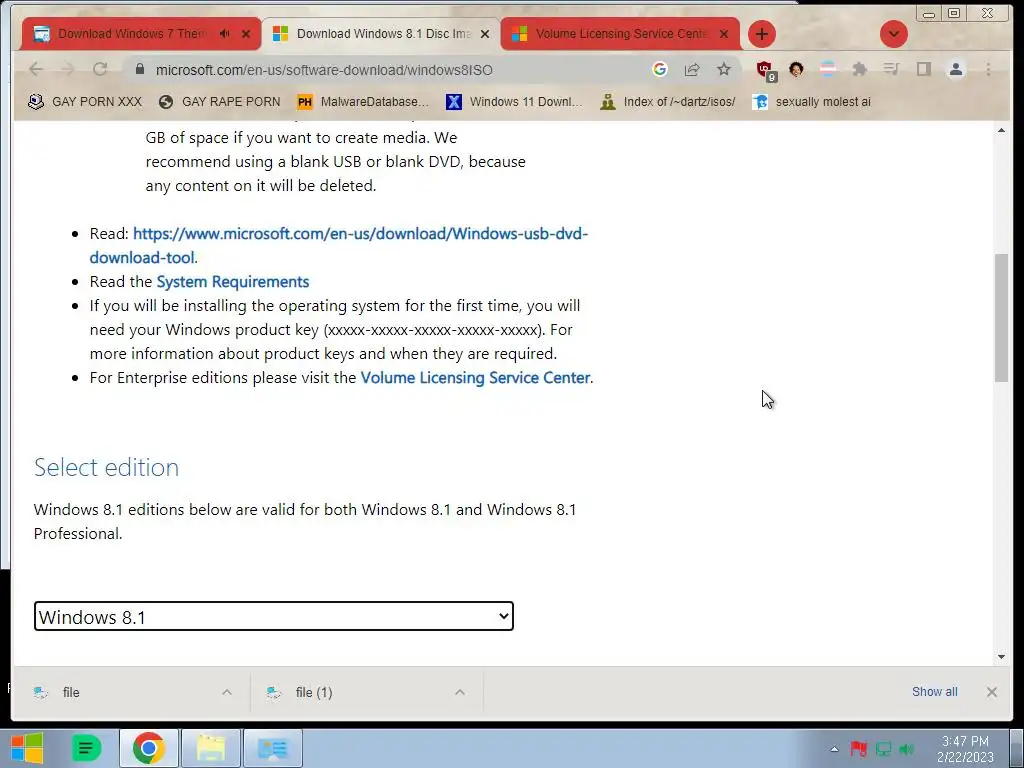Visit the Volume Licensing Service Center link
Image resolution: width=1024 pixels, height=768 pixels.
pos(475,377)
